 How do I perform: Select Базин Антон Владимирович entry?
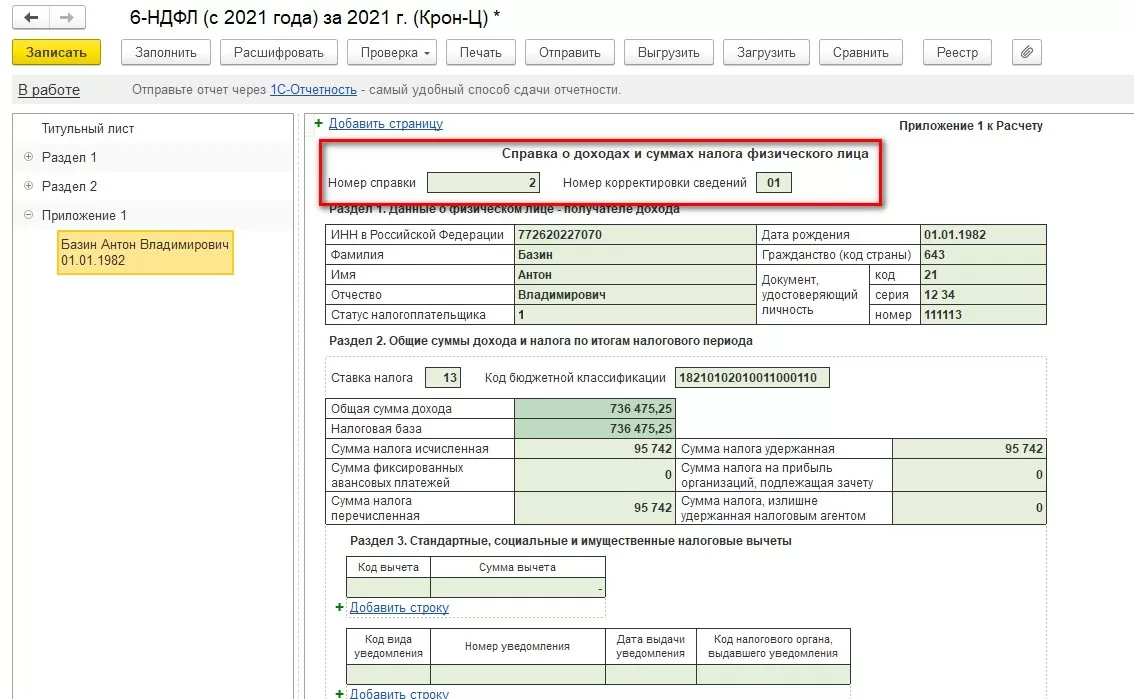coord(145,253)
